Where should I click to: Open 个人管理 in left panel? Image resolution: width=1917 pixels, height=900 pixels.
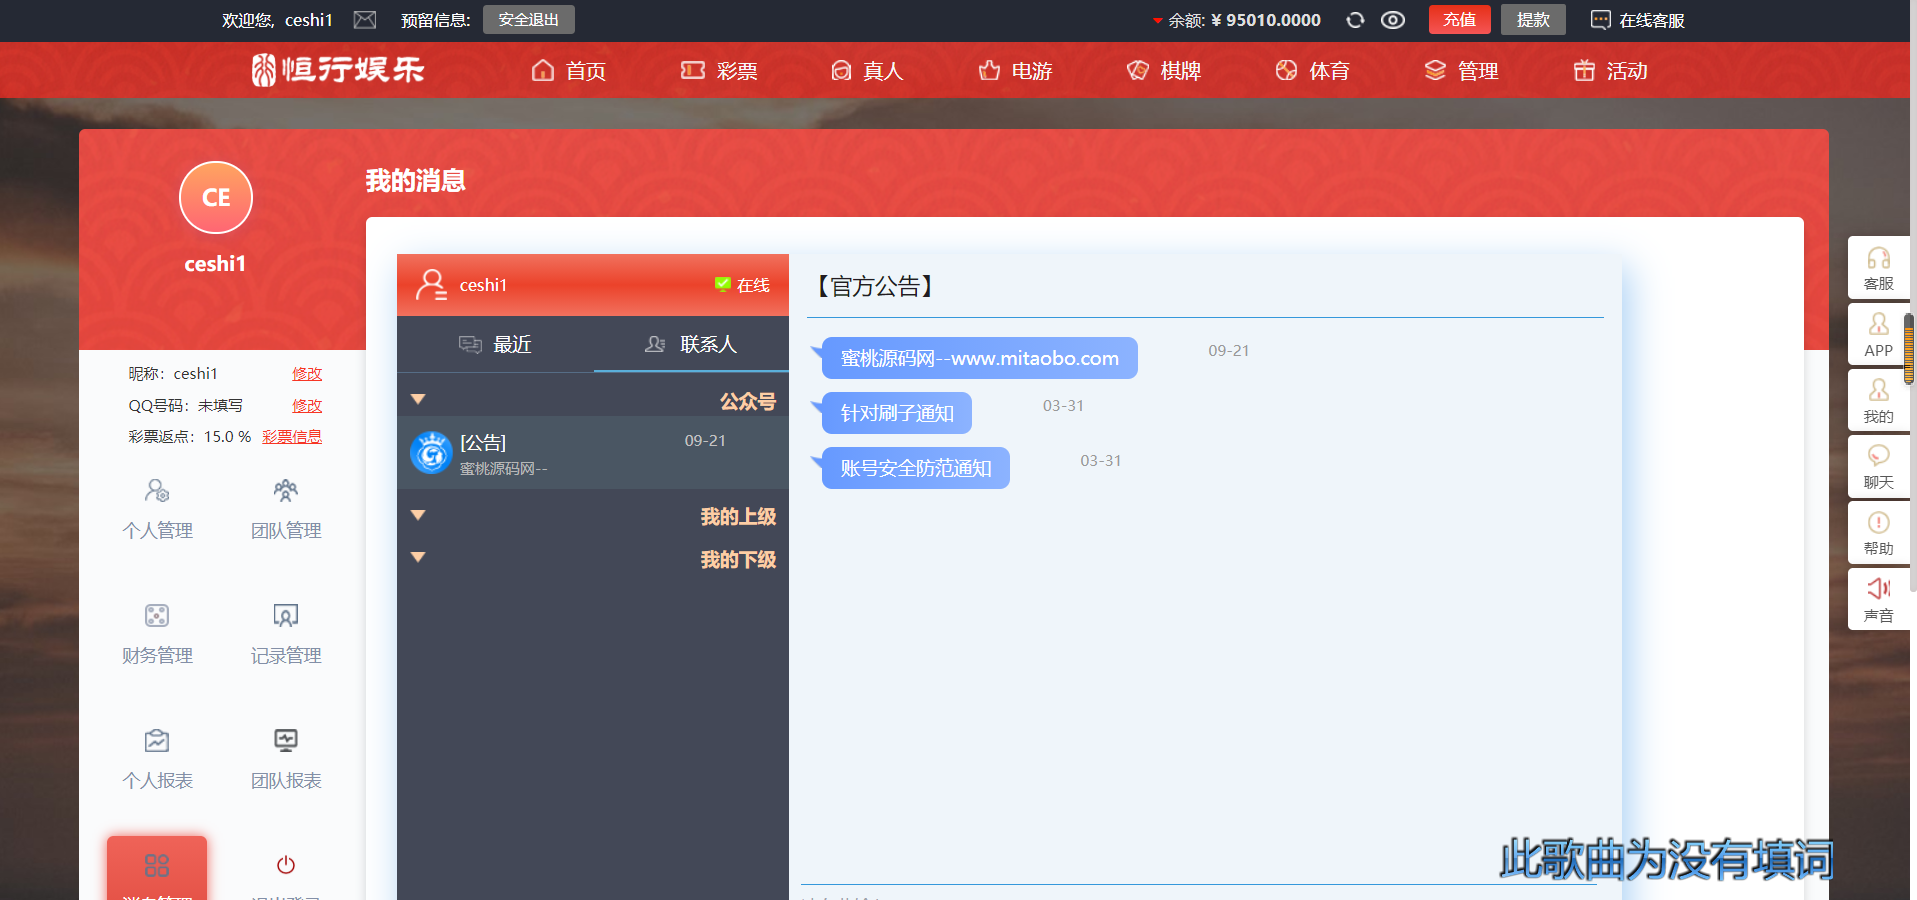(157, 508)
